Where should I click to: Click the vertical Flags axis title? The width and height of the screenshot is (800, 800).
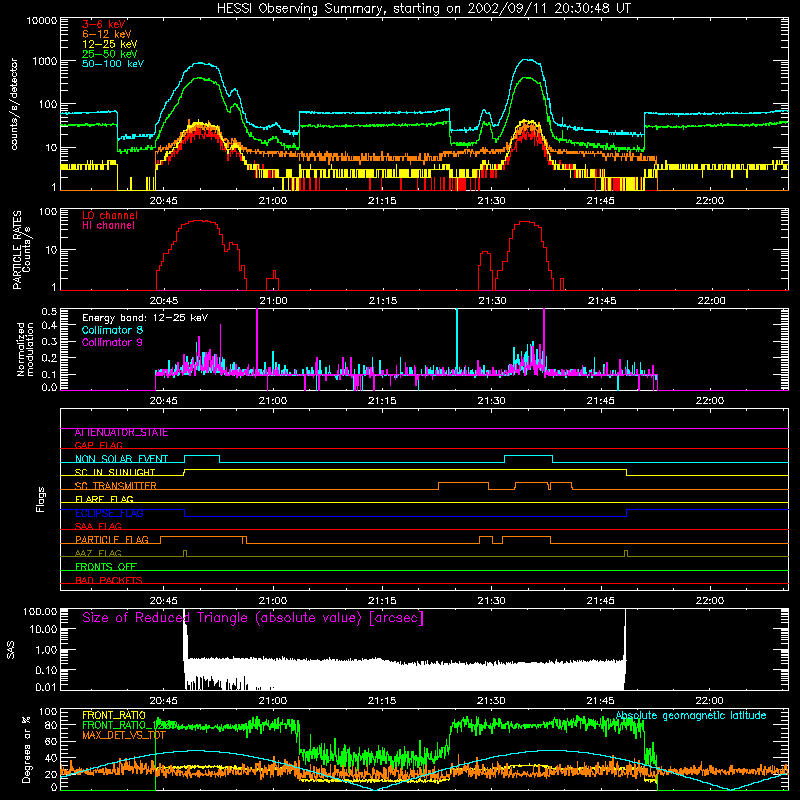[40, 499]
